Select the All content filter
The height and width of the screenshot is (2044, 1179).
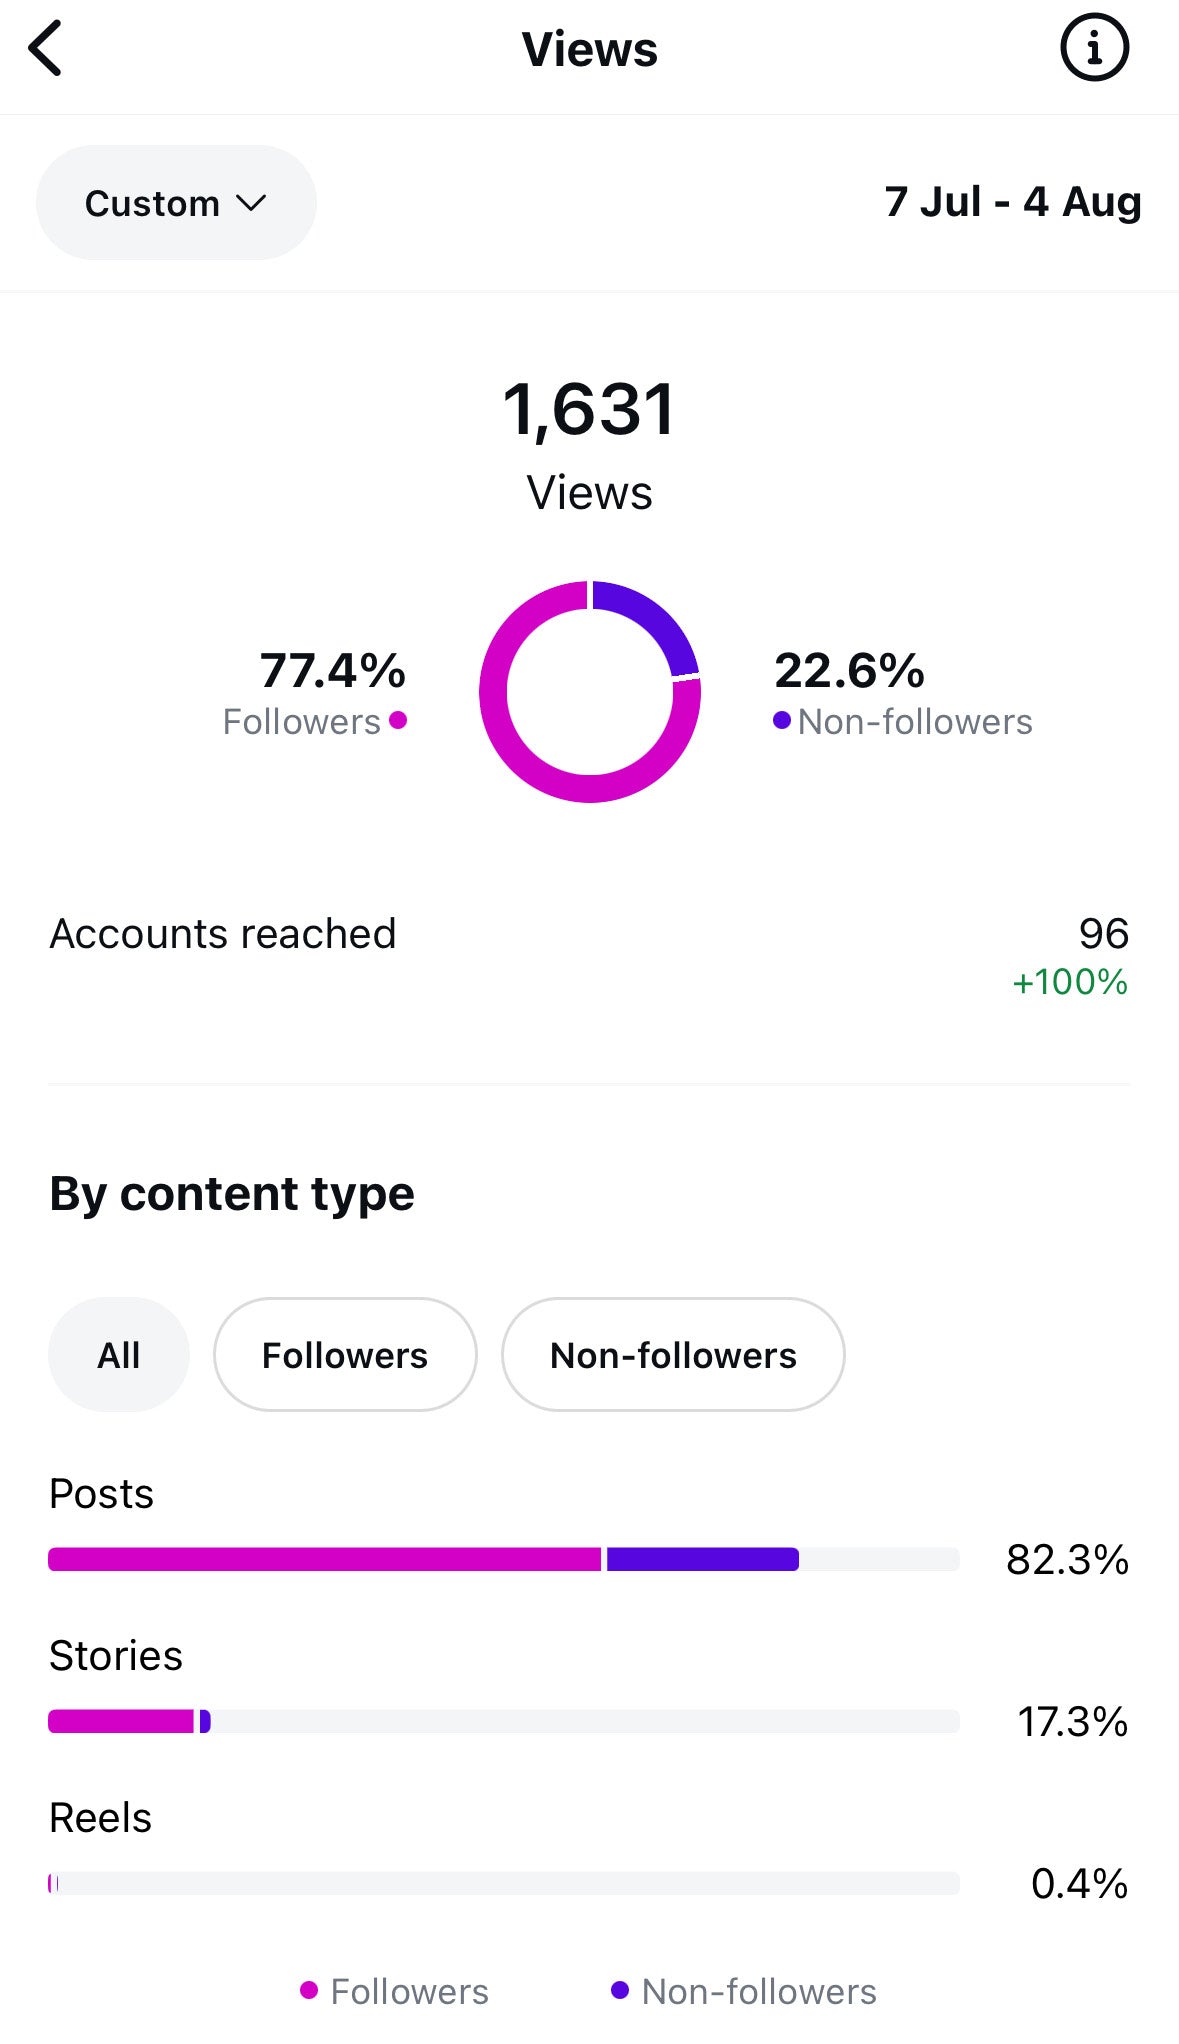pyautogui.click(x=118, y=1355)
